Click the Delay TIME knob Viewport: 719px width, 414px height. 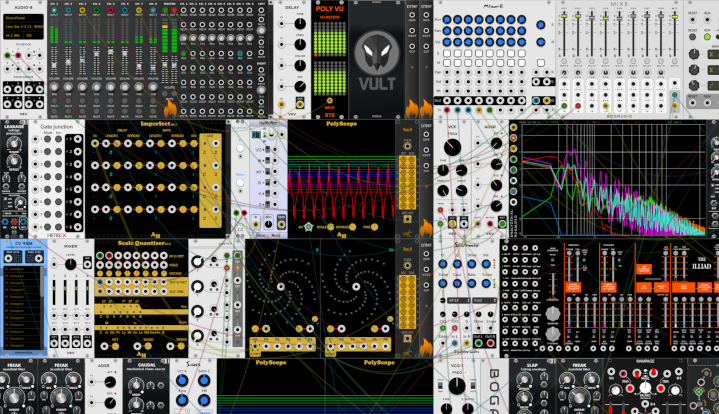300,22
